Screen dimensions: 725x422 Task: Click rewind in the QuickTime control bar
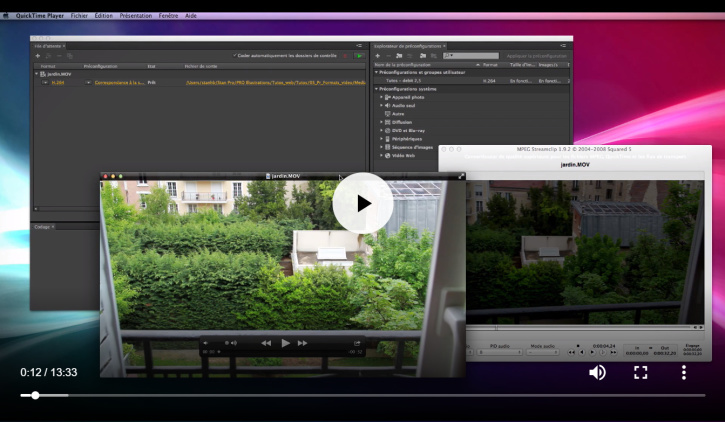pos(266,342)
